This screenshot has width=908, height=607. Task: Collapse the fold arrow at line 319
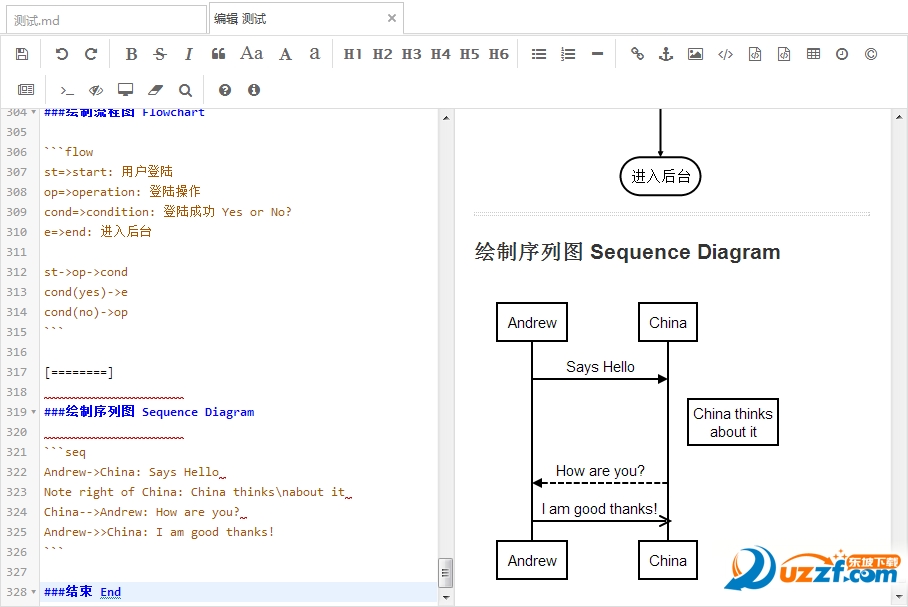(34, 412)
